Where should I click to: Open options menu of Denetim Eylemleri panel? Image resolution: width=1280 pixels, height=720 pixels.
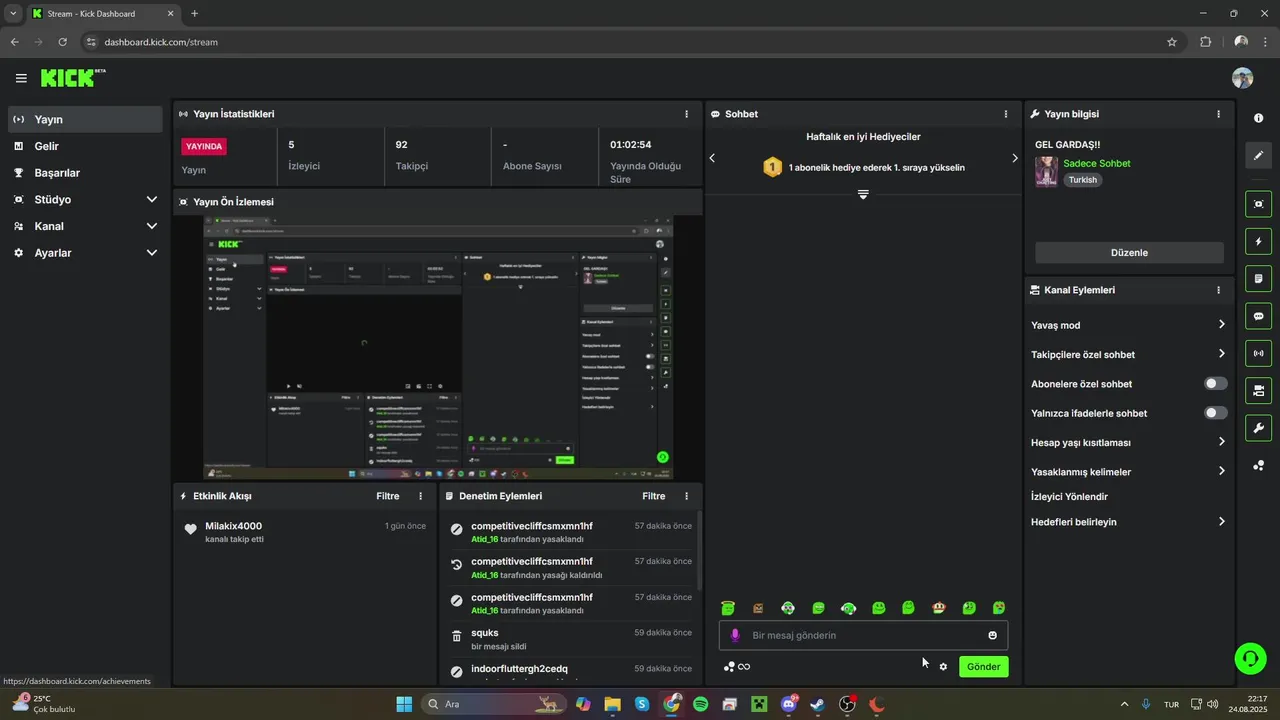[x=686, y=496]
